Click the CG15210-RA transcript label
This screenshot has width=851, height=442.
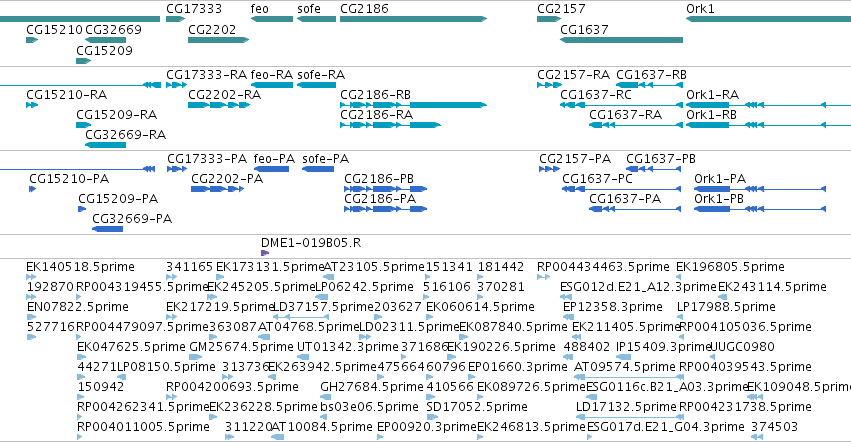tap(67, 94)
